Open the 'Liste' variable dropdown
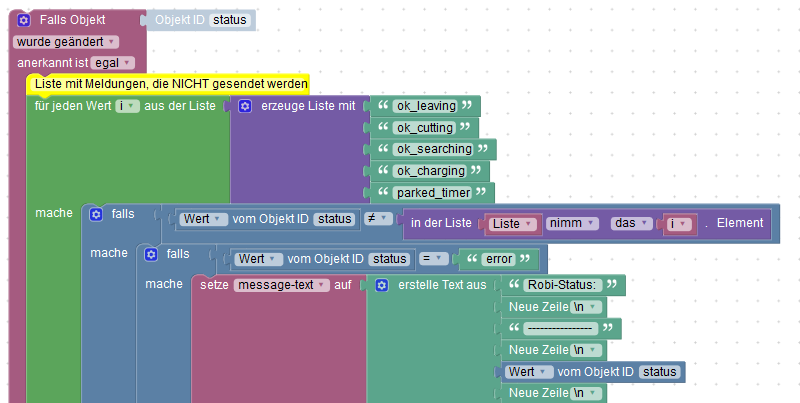Image resolution: width=800 pixels, height=403 pixels. pyautogui.click(x=513, y=223)
